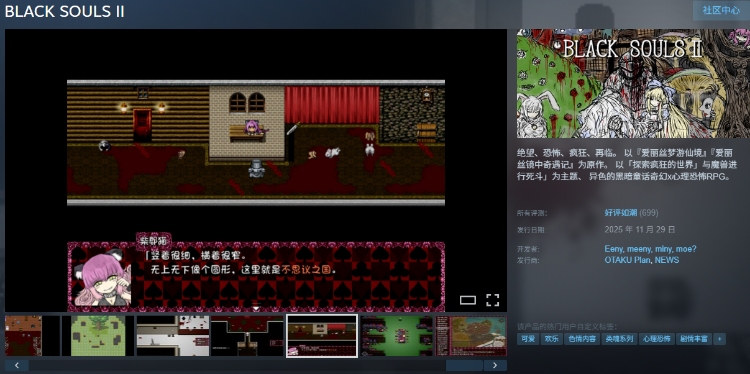750x374 pixels.
Task: Click the 发行日期 label
Action: 530,230
